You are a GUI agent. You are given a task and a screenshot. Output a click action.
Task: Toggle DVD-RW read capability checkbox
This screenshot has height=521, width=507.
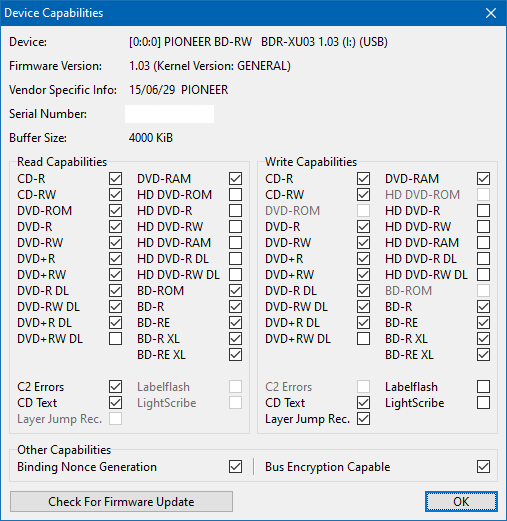pyautogui.click(x=115, y=243)
